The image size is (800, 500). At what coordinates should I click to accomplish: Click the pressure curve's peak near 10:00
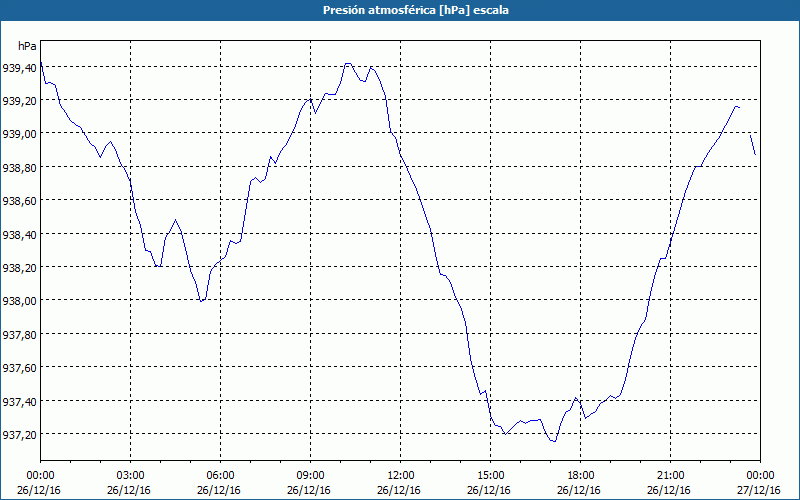click(348, 63)
